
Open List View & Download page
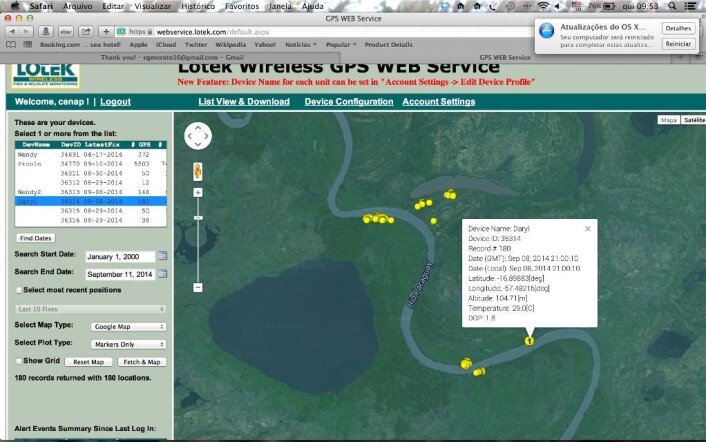coord(244,102)
